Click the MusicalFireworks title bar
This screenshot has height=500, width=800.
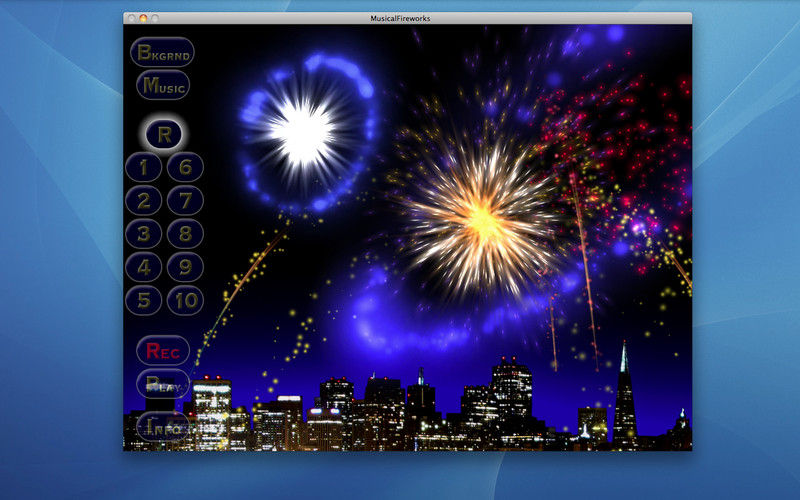click(x=407, y=18)
